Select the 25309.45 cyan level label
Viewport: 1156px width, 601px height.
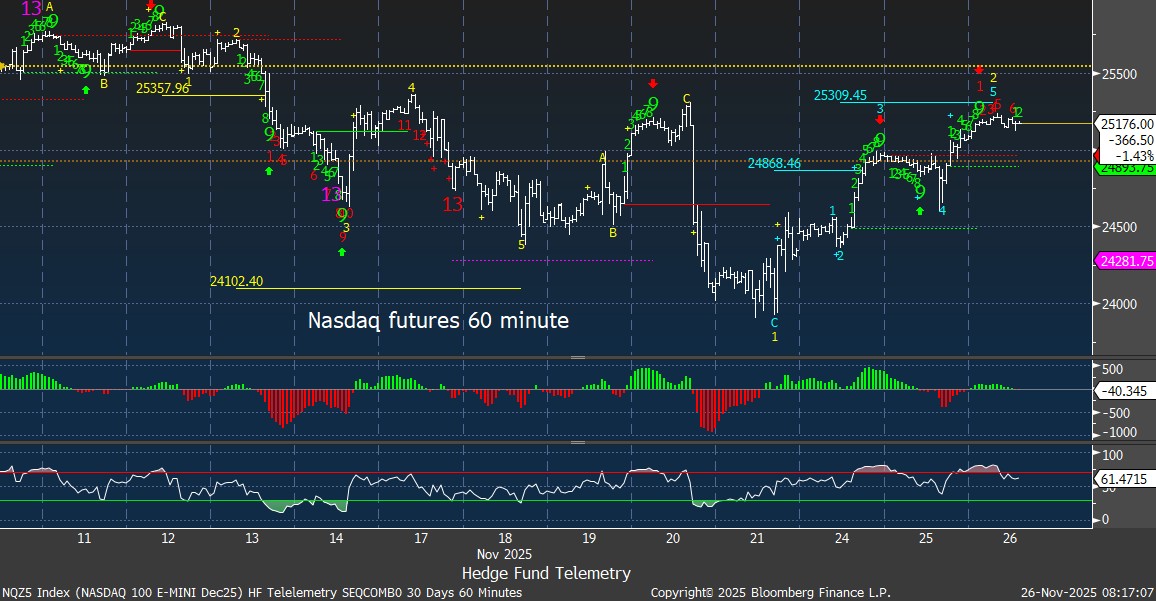click(839, 96)
